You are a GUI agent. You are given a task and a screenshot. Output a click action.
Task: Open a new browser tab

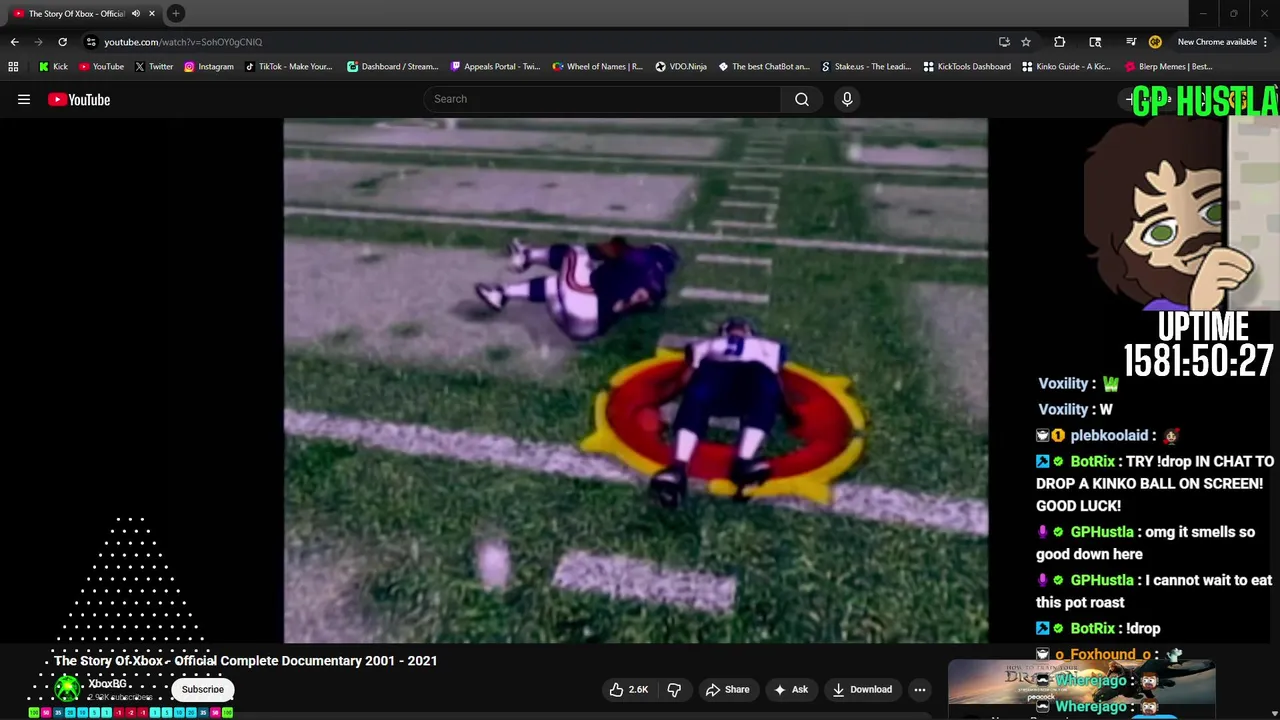click(x=175, y=13)
